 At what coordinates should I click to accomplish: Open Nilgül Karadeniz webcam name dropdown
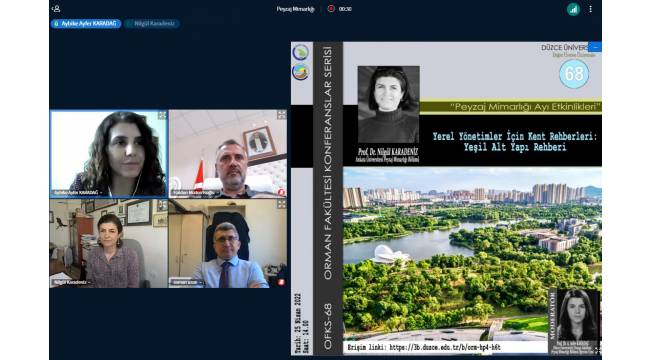(x=72, y=282)
